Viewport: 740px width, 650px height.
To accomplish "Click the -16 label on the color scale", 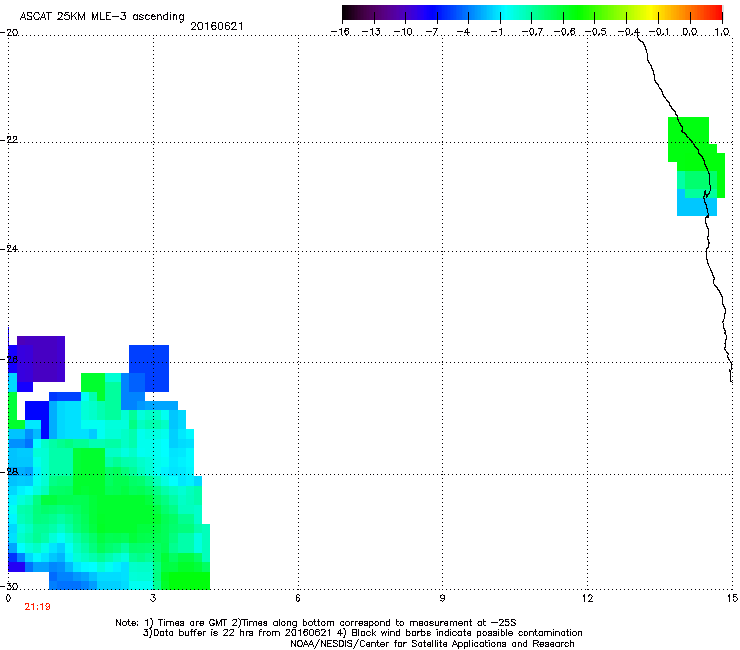I will (x=340, y=32).
